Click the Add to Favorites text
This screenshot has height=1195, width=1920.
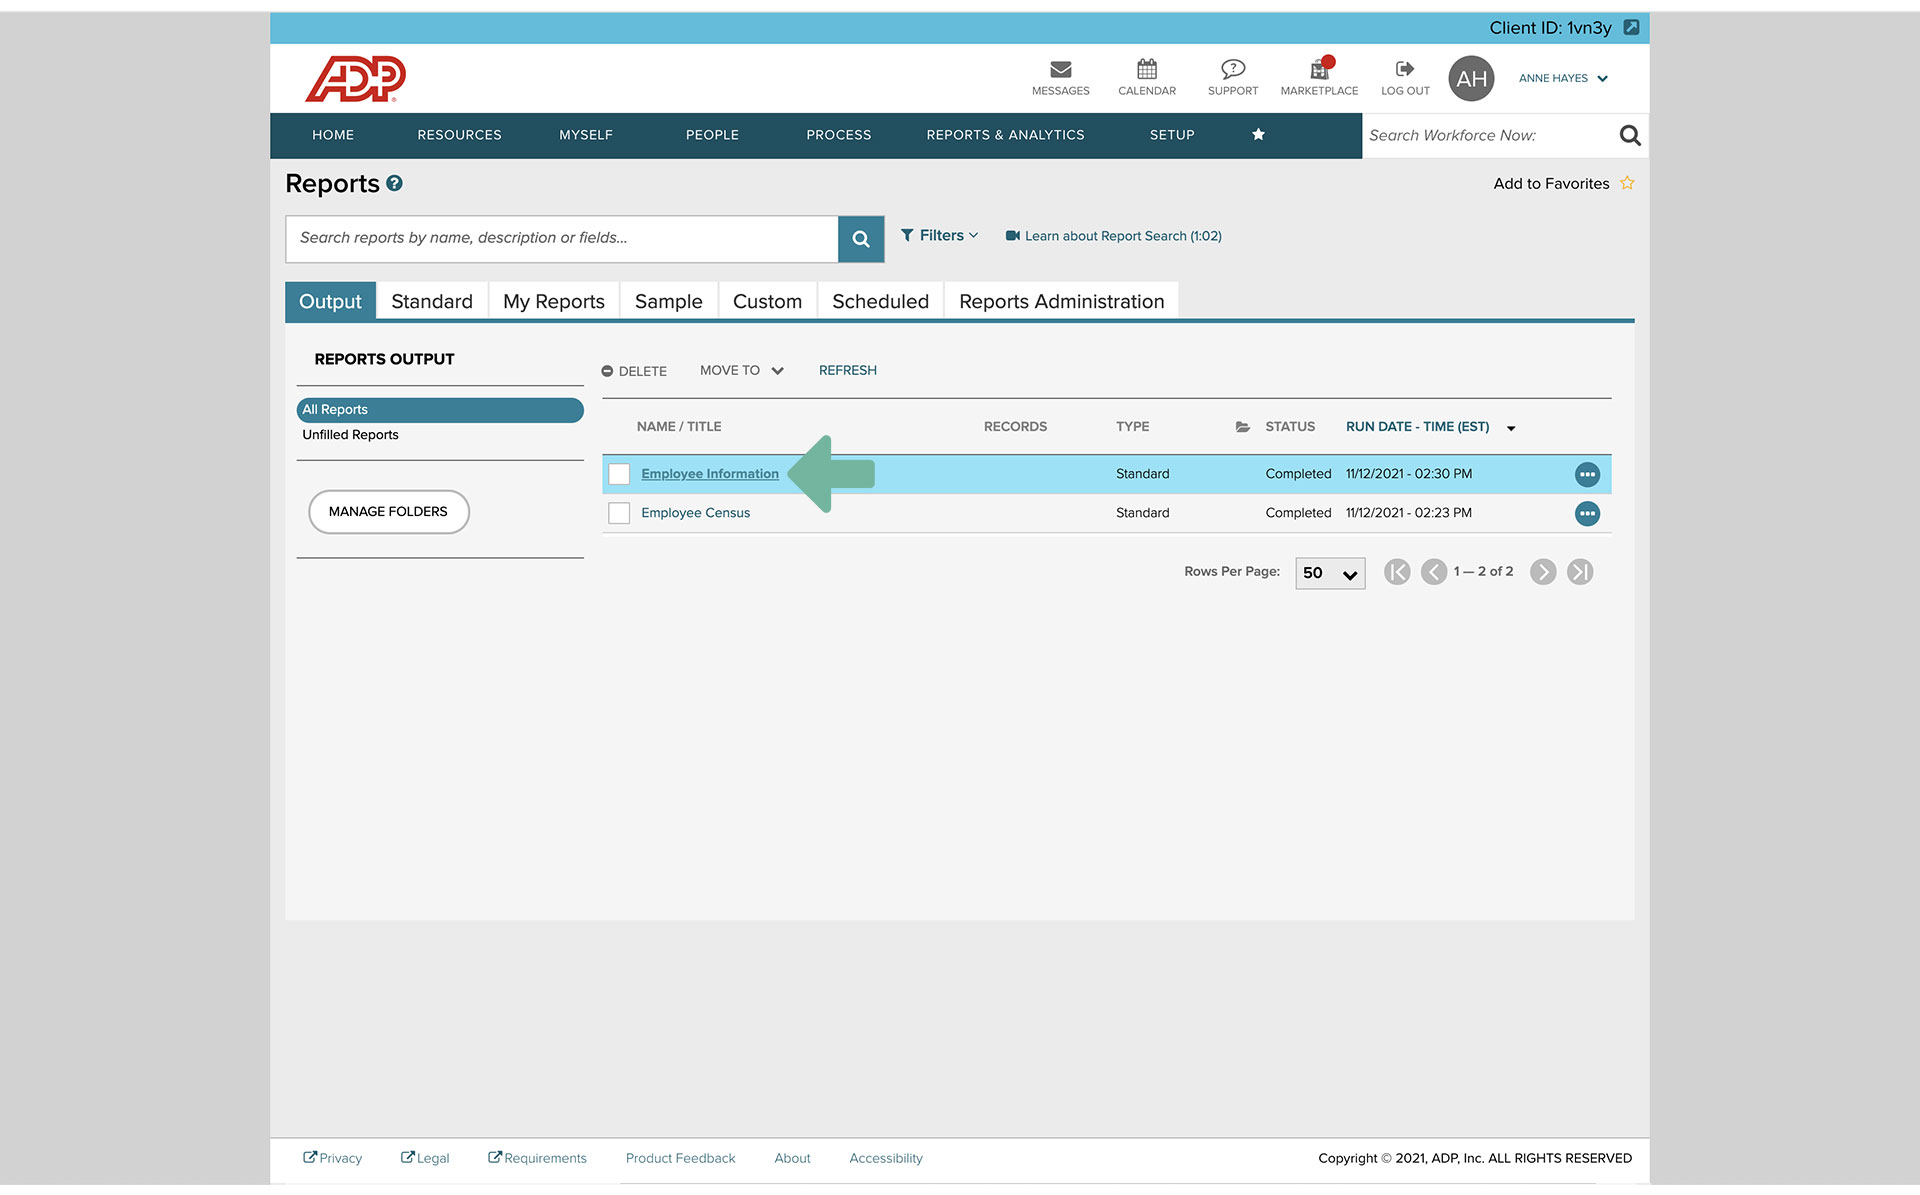tap(1551, 183)
